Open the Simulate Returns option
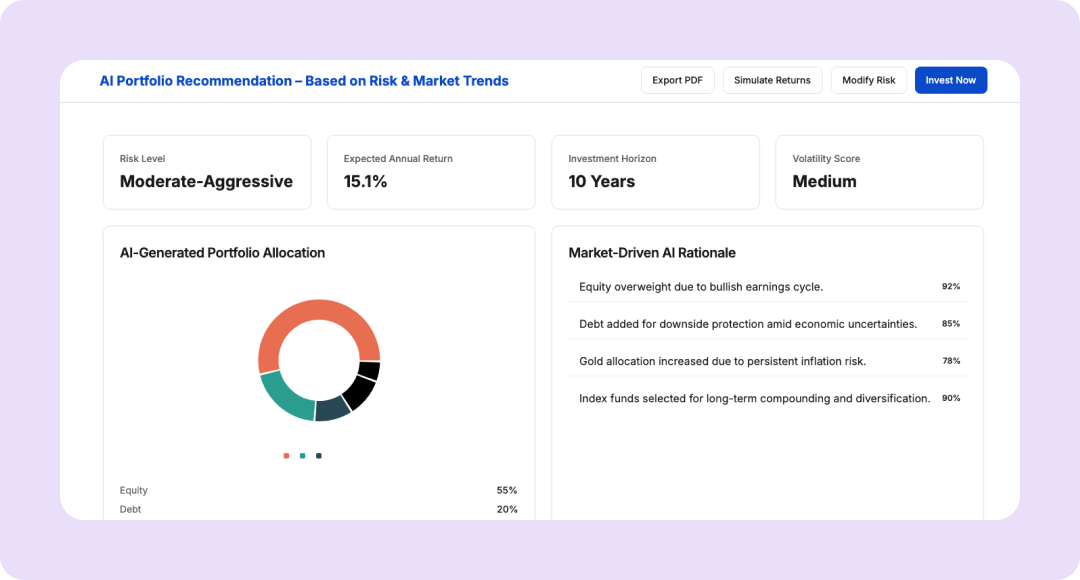Image resolution: width=1080 pixels, height=580 pixels. click(x=772, y=80)
